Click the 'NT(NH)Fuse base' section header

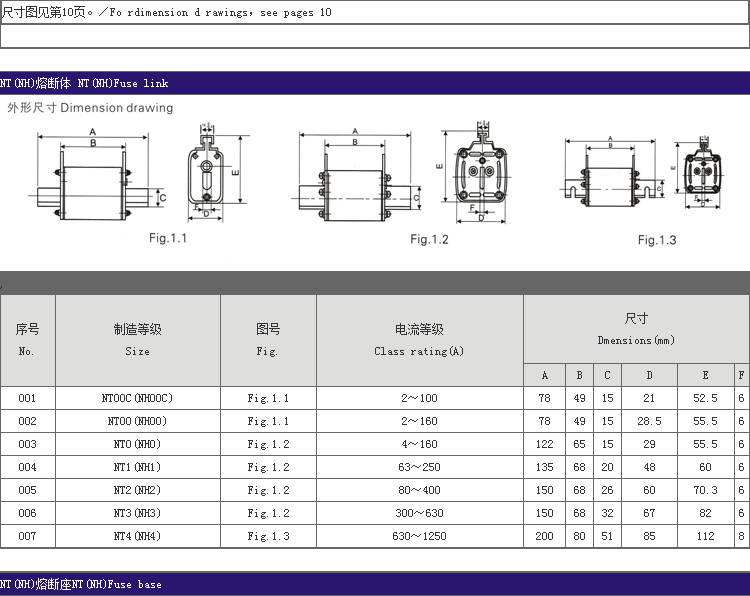375,584
